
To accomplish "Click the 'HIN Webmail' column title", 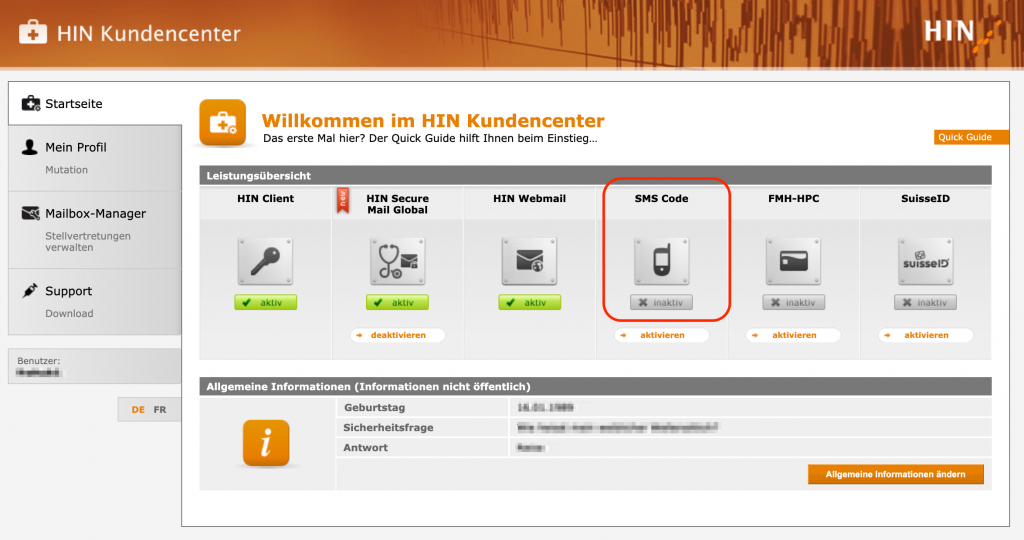I will coord(529,199).
